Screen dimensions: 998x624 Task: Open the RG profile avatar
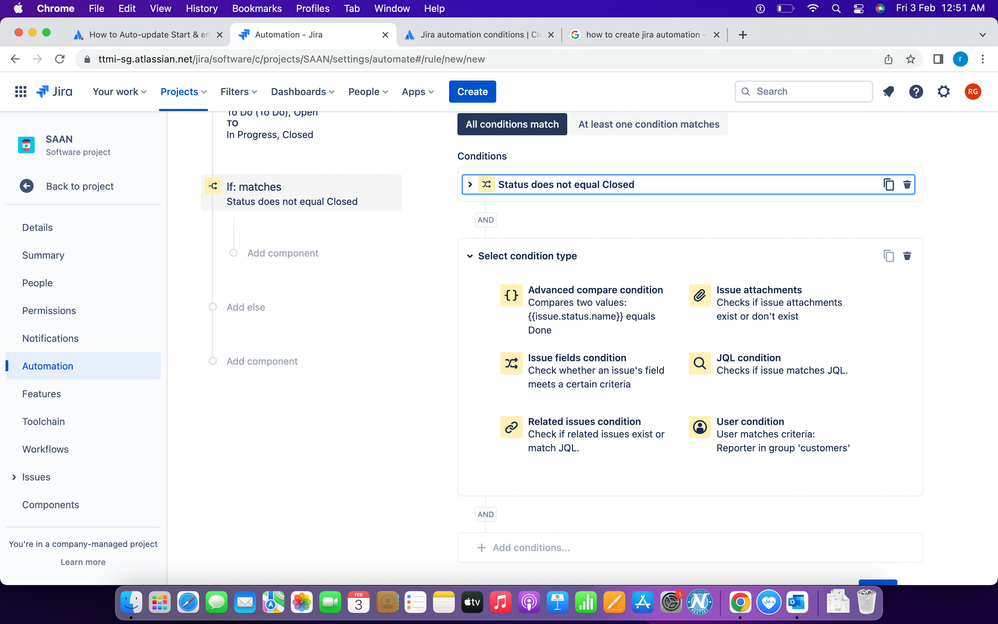tap(973, 92)
